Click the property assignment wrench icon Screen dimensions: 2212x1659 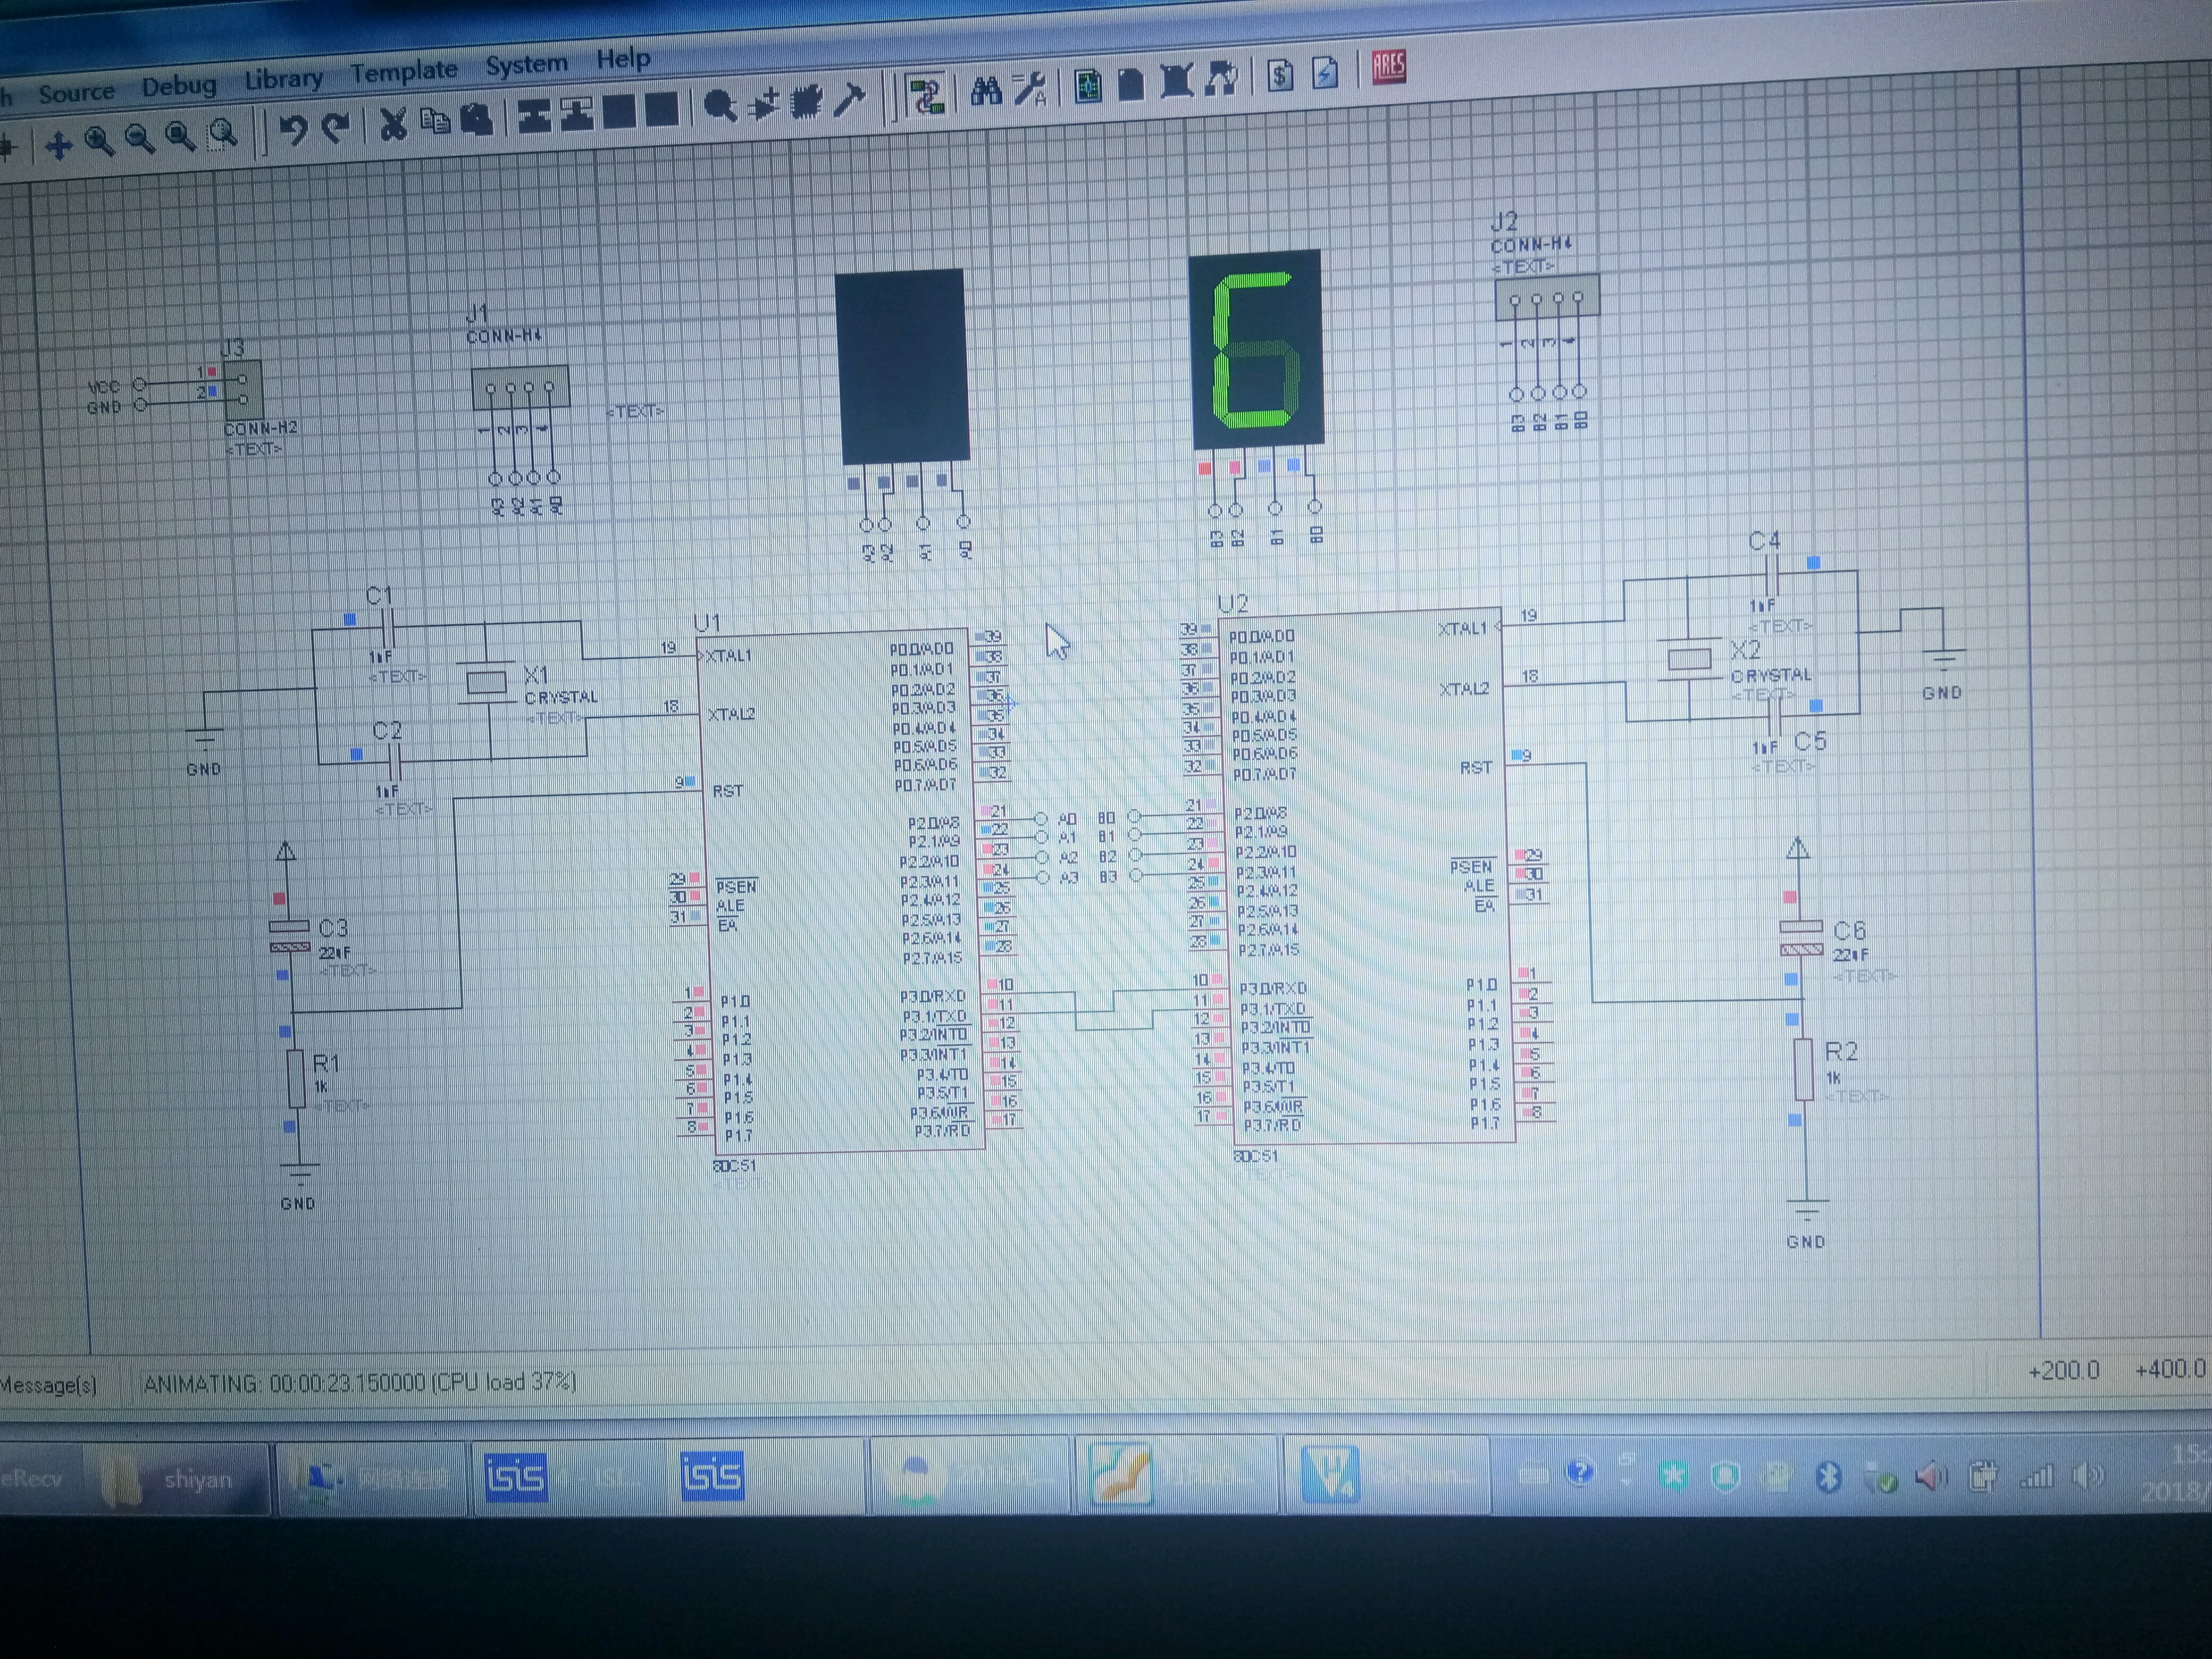click(1029, 89)
